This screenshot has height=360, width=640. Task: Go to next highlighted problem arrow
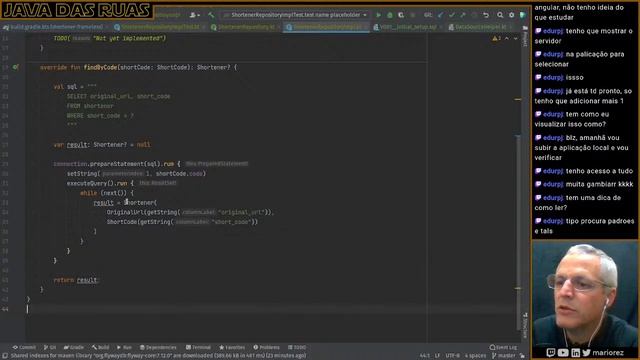click(x=516, y=38)
